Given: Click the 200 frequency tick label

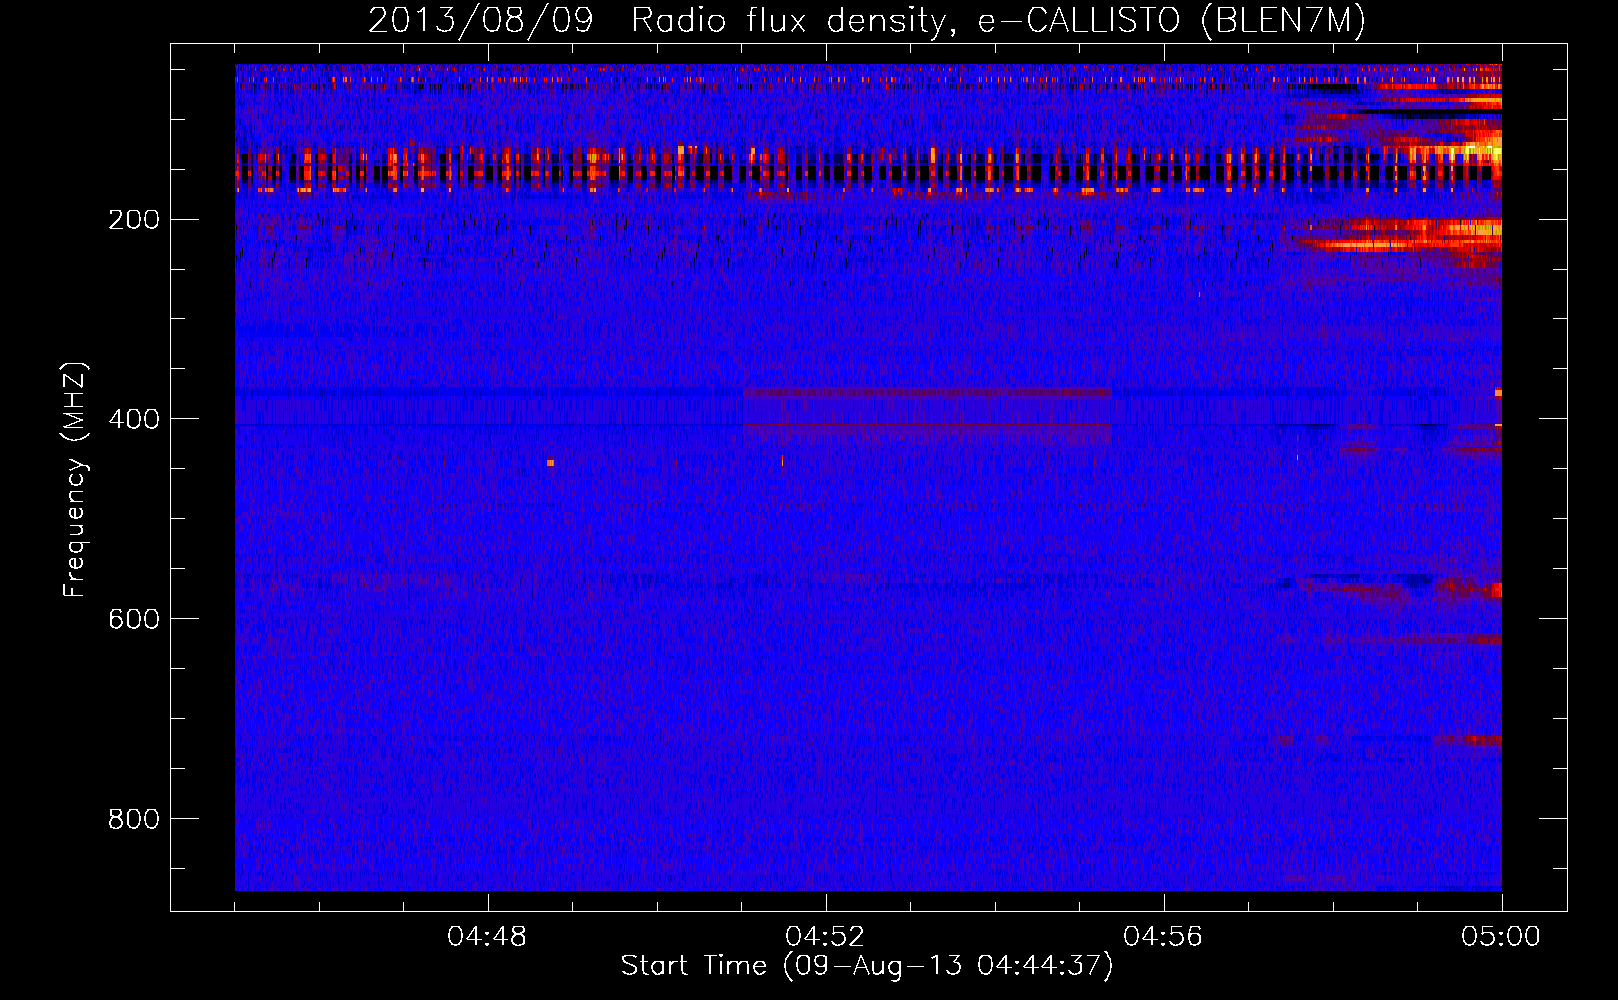Looking at the screenshot, I should pos(134,219).
